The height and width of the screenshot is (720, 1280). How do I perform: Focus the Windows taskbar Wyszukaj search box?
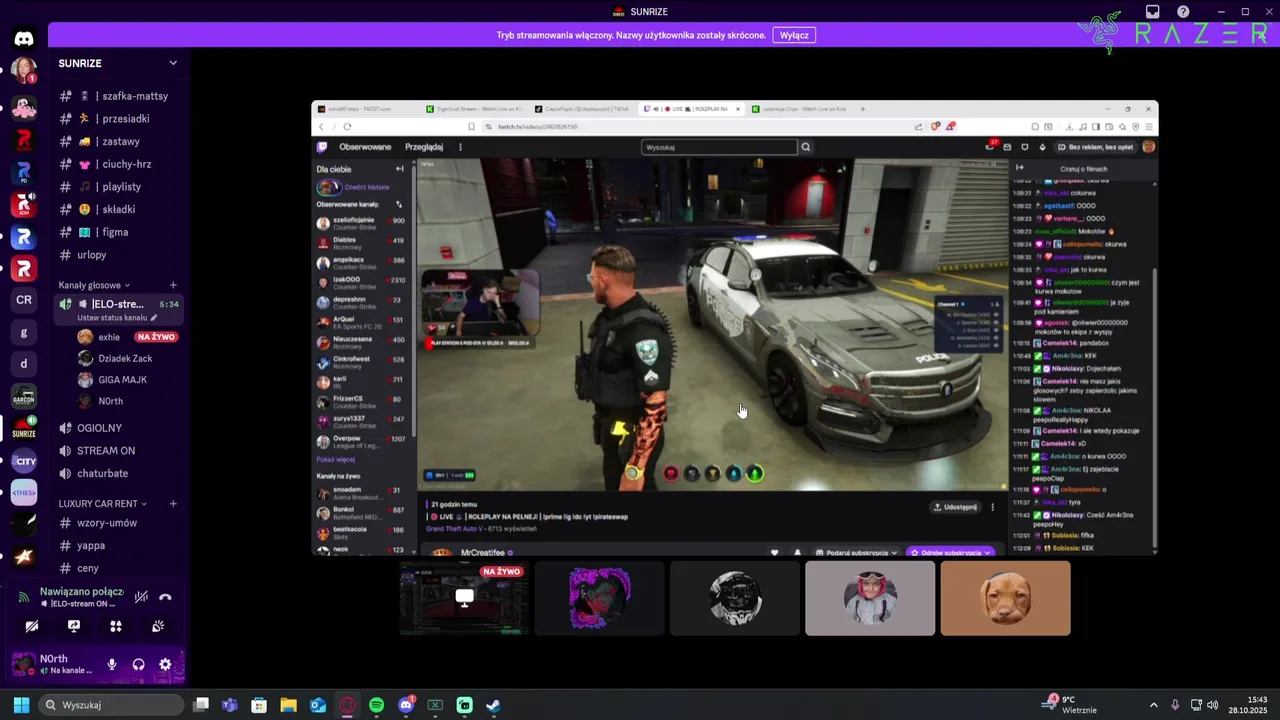(111, 705)
